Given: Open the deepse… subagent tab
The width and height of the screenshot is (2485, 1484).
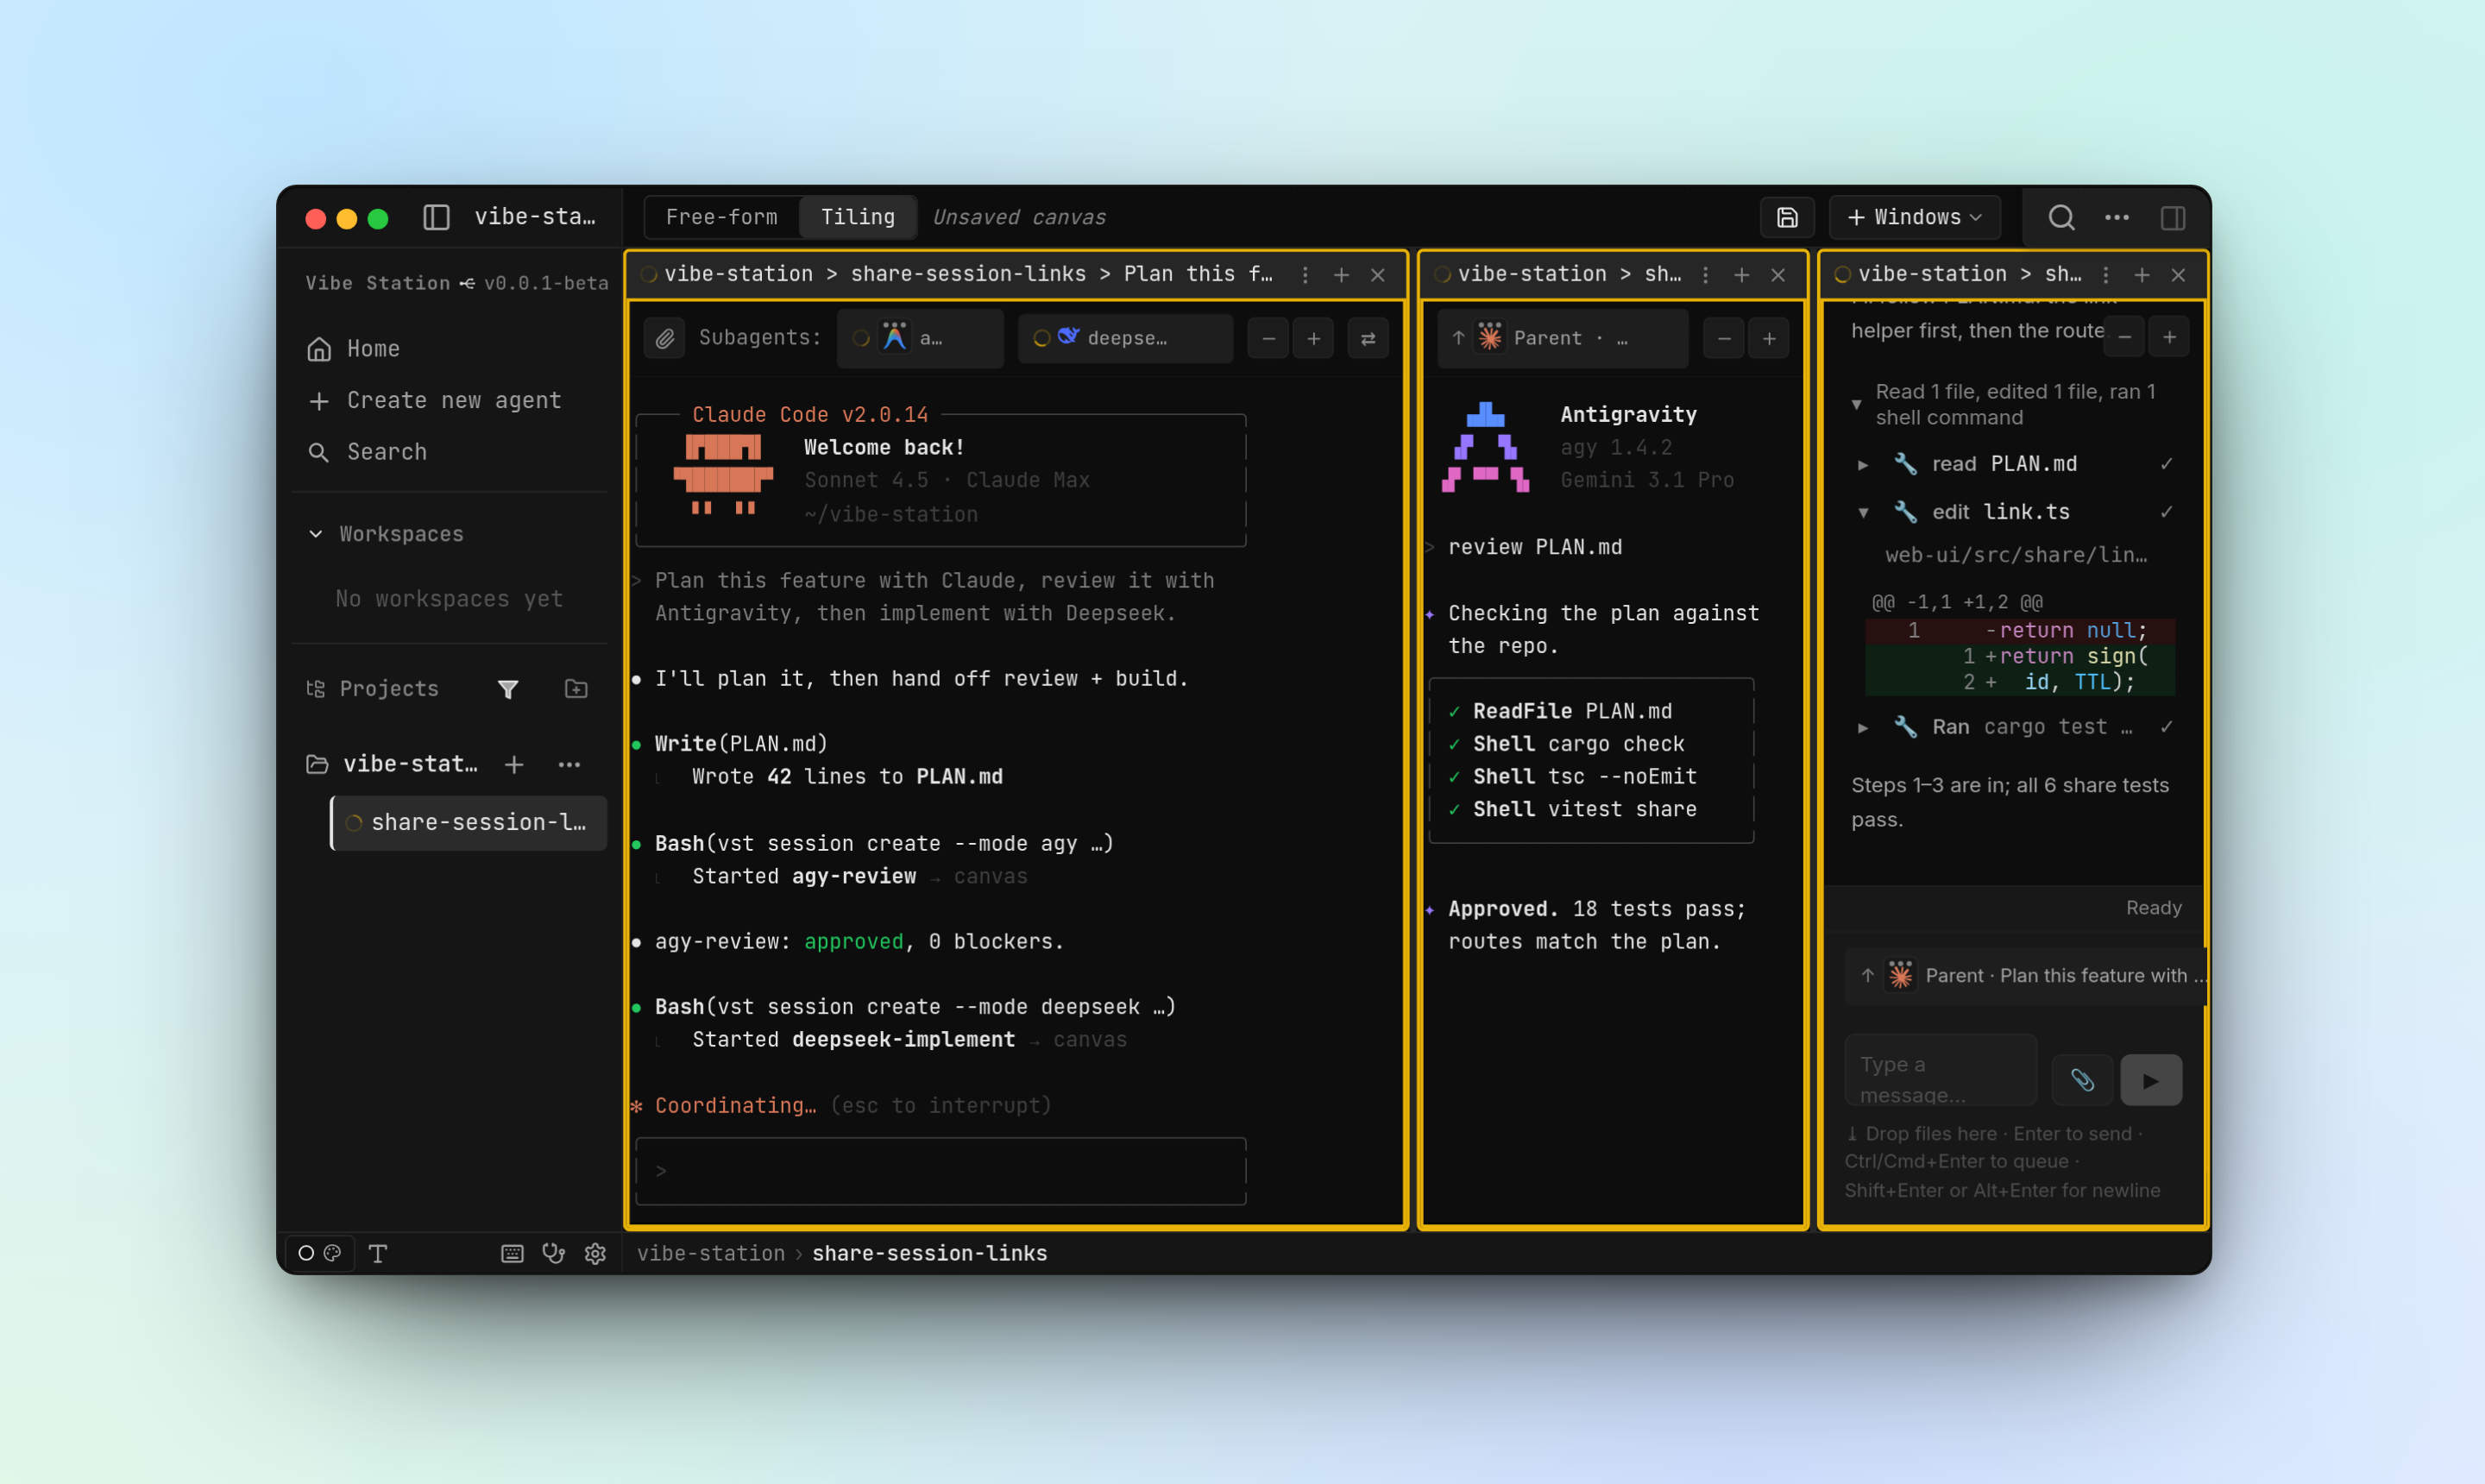Looking at the screenshot, I should (1124, 339).
